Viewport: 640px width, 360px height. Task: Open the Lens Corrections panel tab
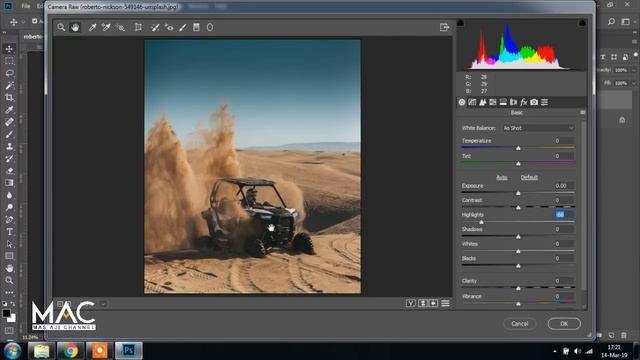click(513, 102)
